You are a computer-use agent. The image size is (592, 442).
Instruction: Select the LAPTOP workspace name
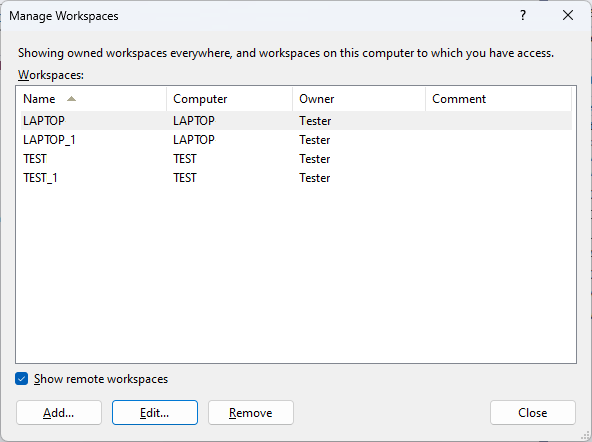click(44, 121)
